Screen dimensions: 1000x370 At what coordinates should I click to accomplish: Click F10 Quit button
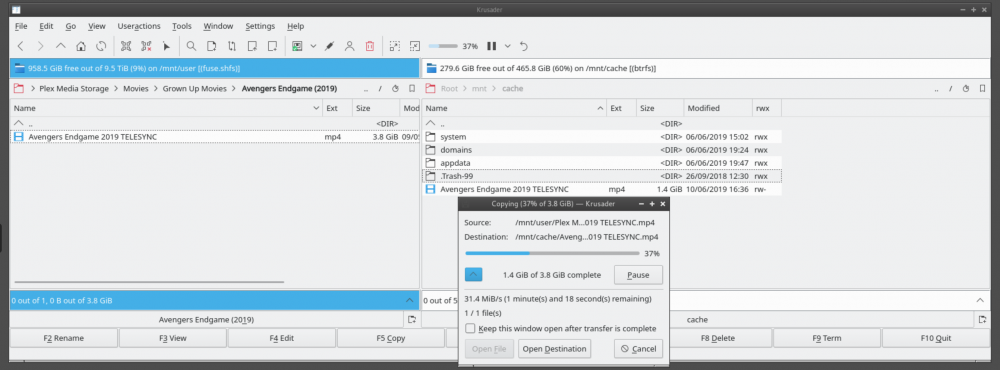[935, 338]
